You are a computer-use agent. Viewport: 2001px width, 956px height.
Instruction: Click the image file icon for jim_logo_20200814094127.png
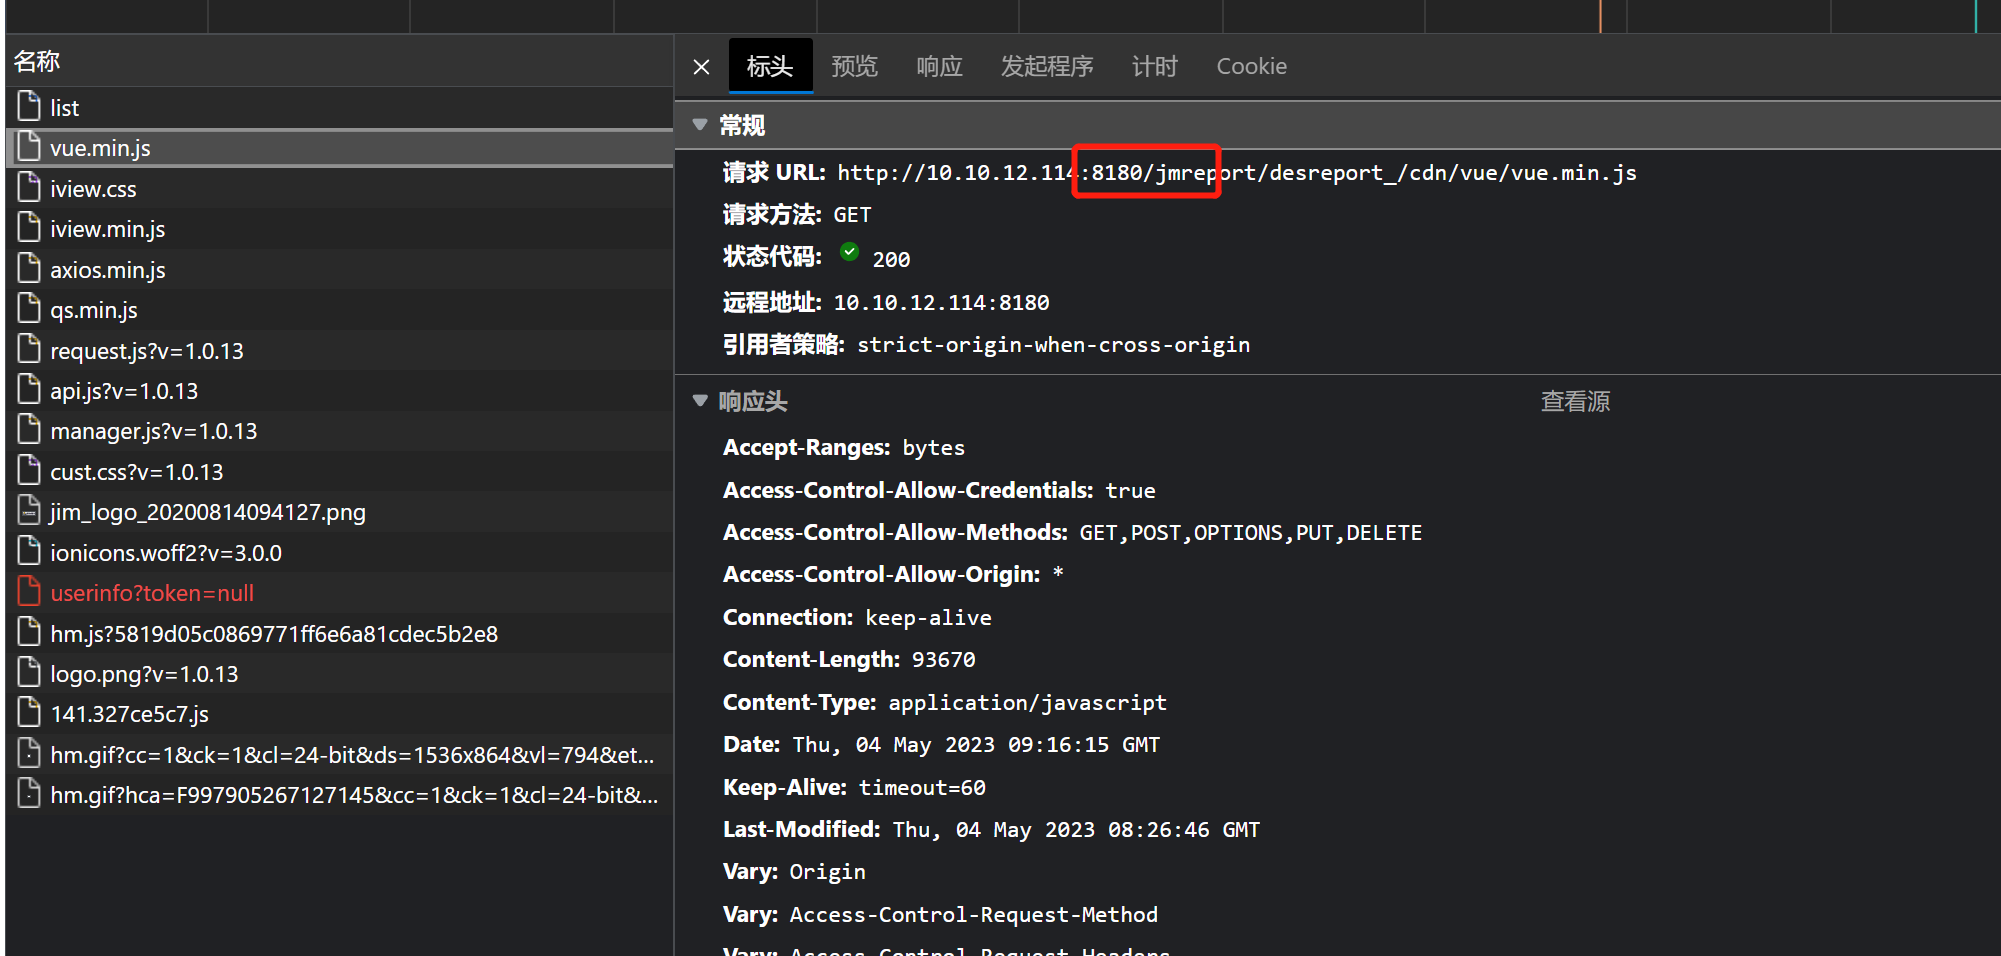point(28,511)
